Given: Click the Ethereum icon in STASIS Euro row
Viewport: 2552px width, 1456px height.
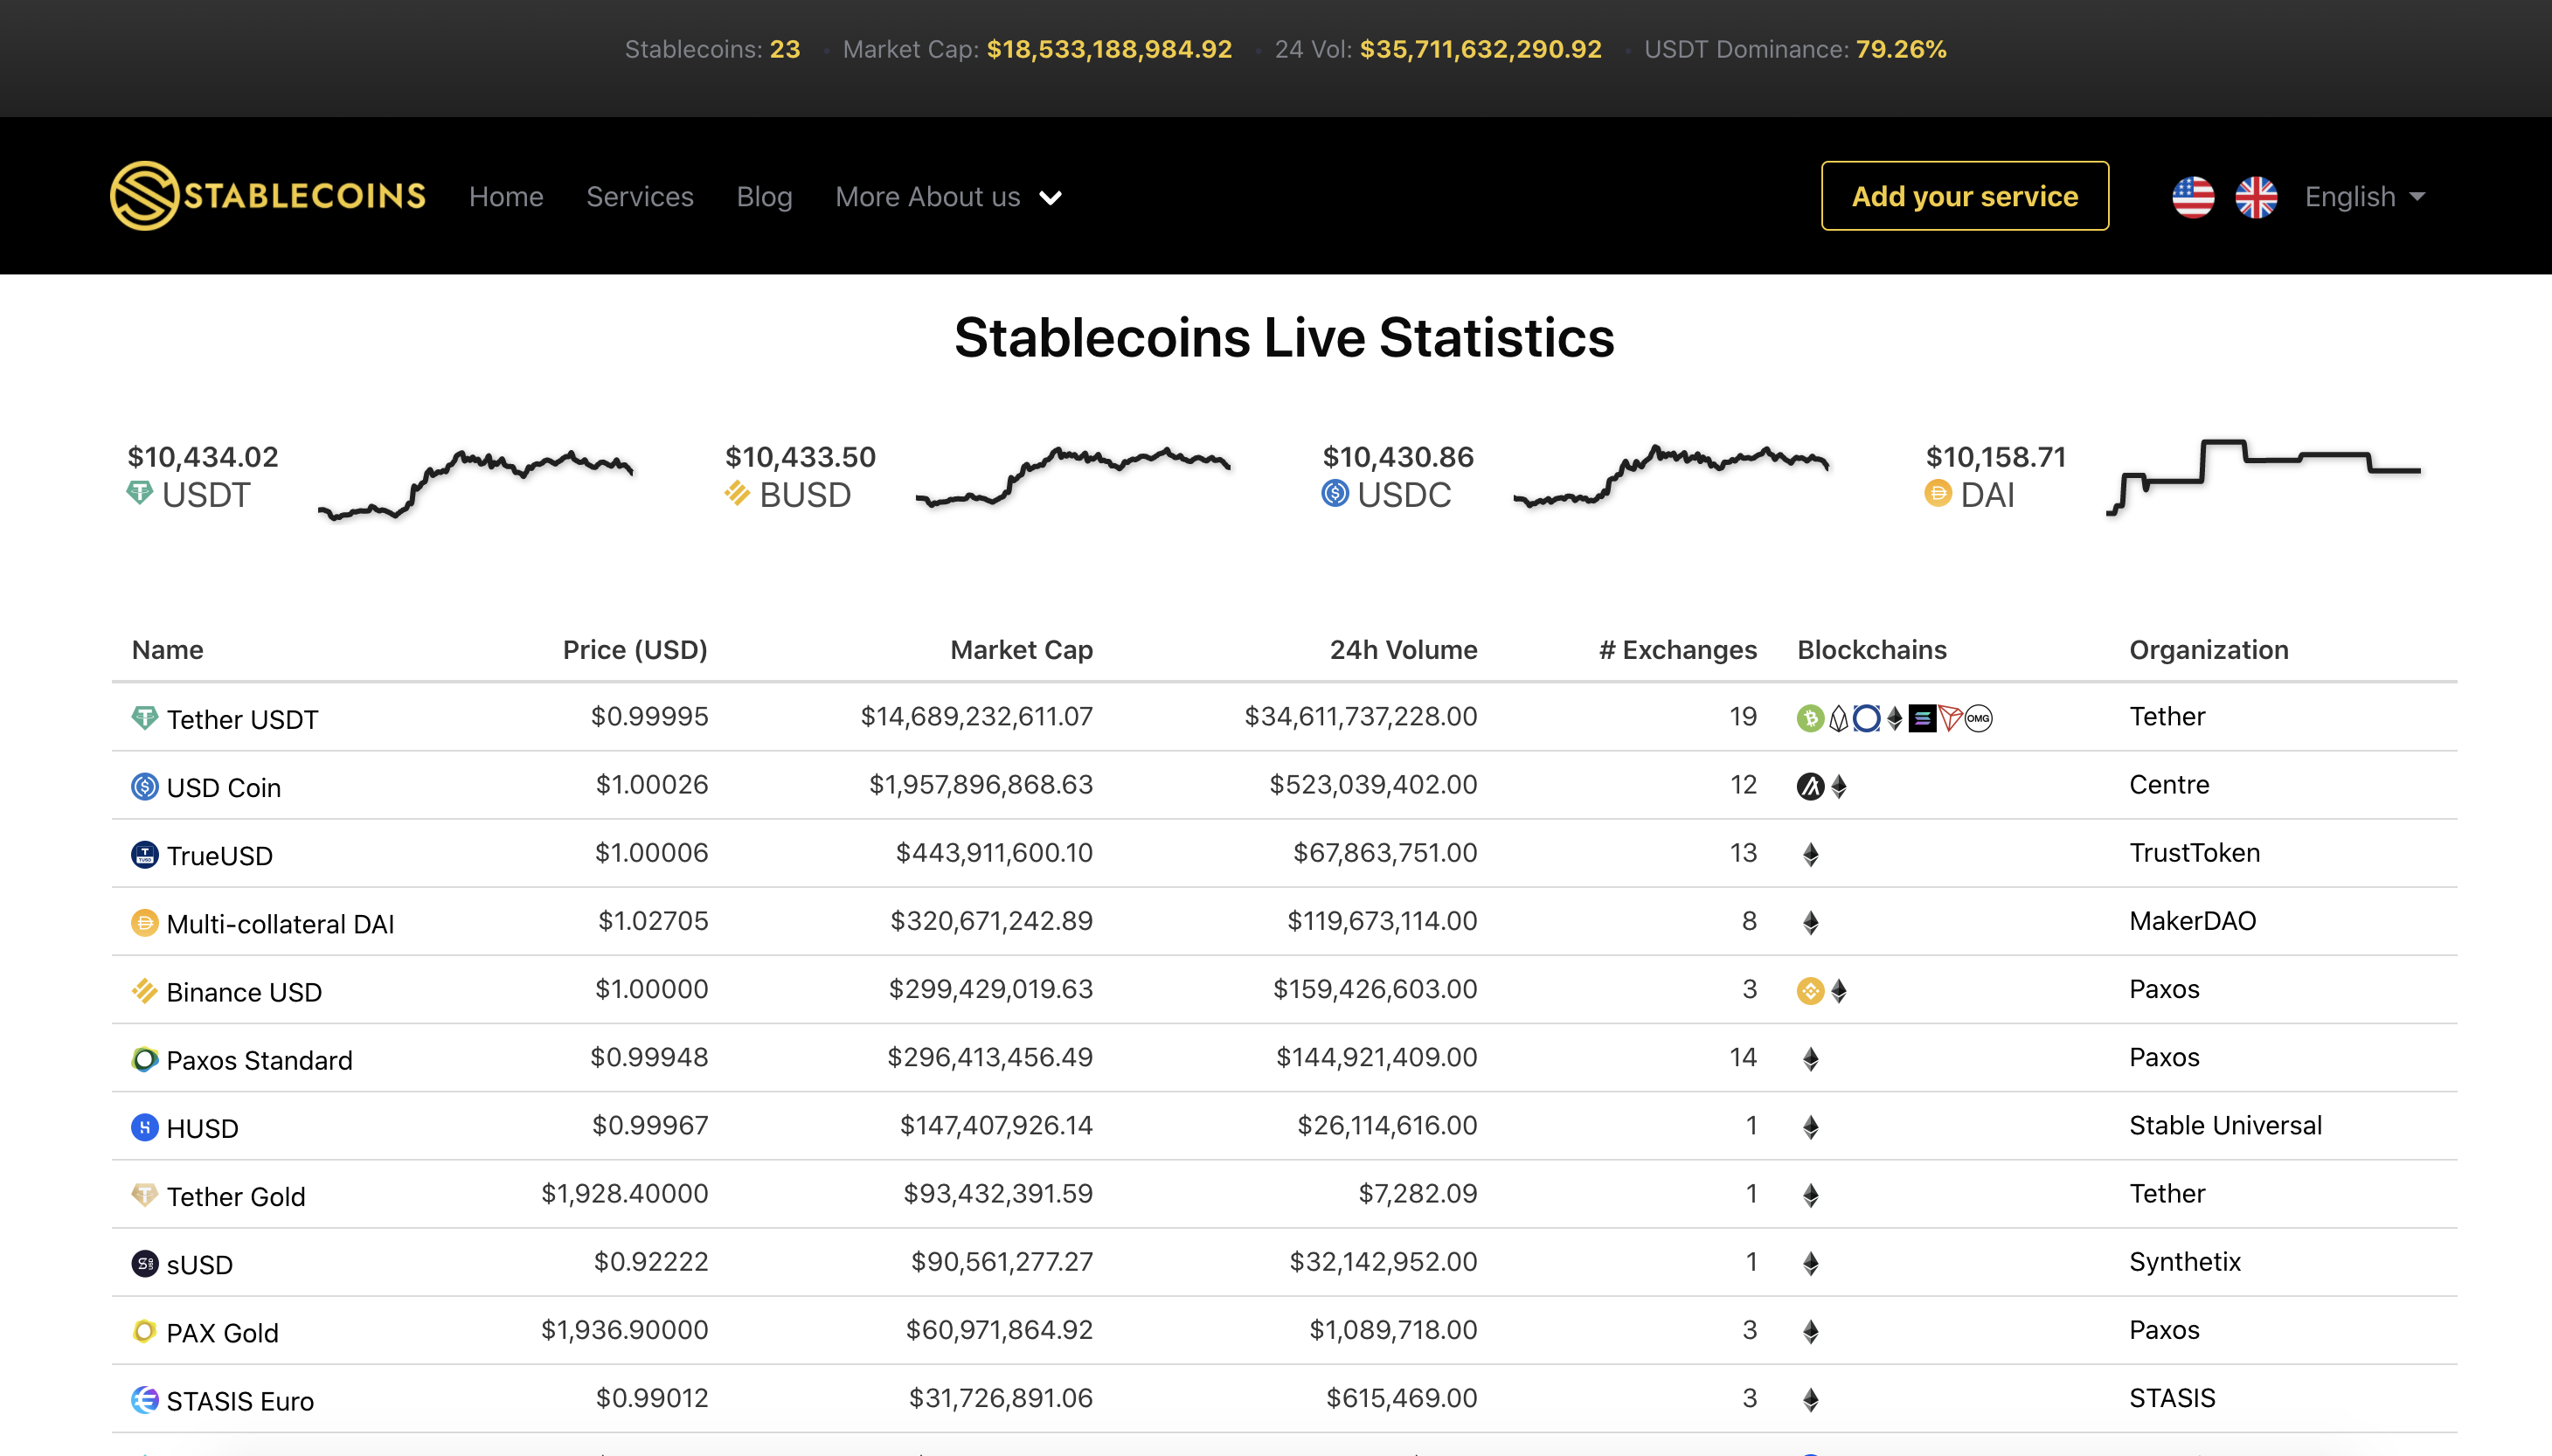Looking at the screenshot, I should (1810, 1399).
